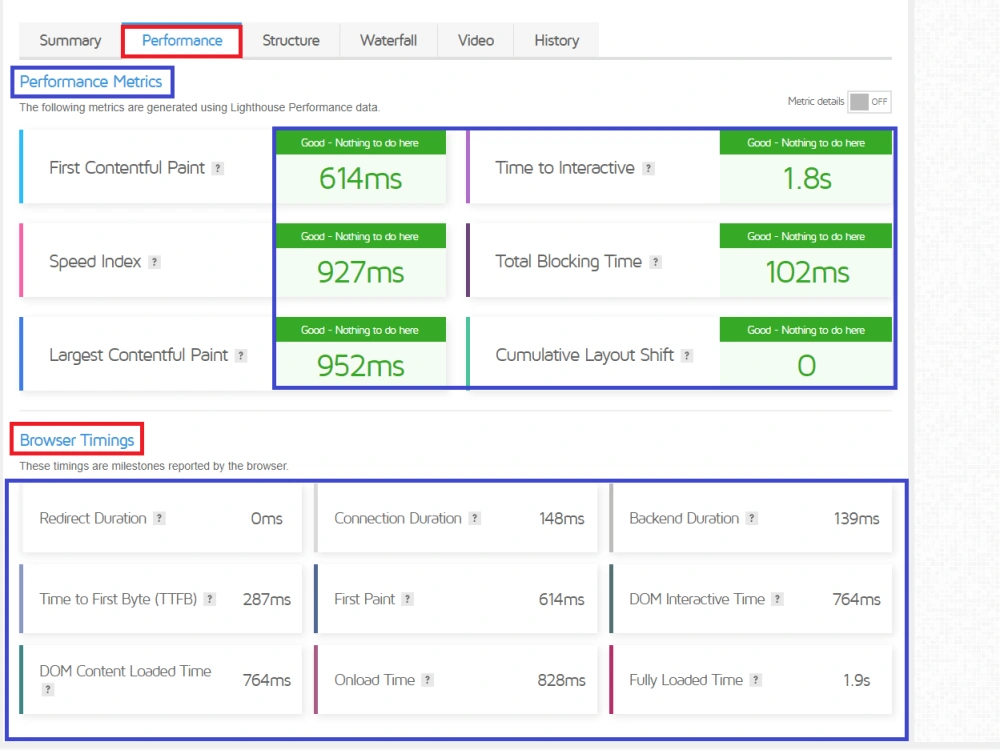This screenshot has width=1000, height=750.
Task: Click the 764ms DOM Content Loaded value
Action: coord(267,681)
